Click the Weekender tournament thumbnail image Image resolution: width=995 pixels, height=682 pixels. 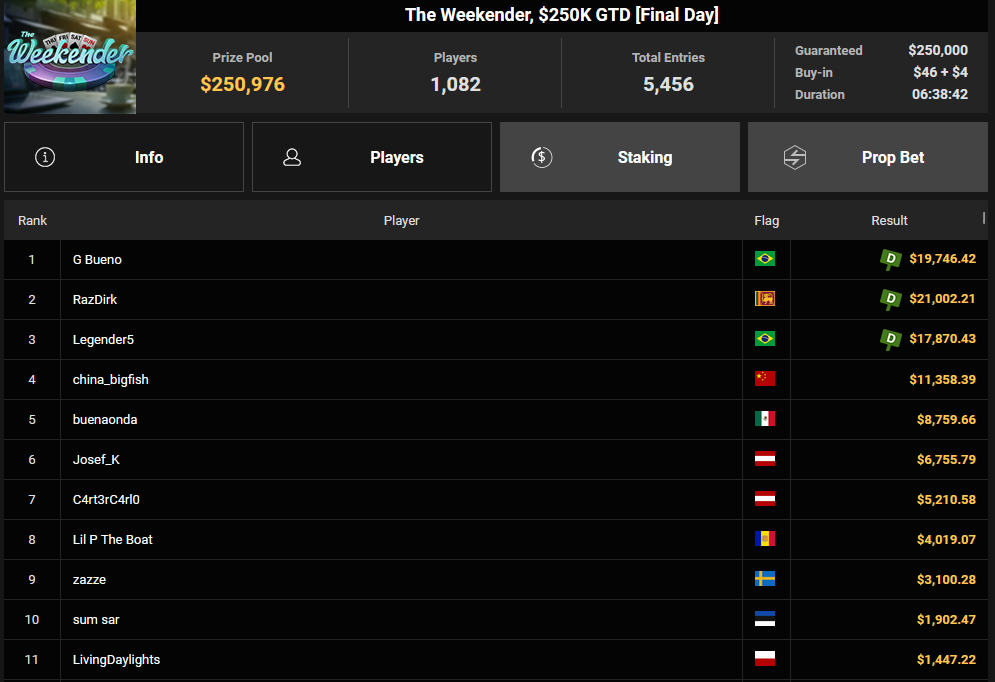(69, 57)
